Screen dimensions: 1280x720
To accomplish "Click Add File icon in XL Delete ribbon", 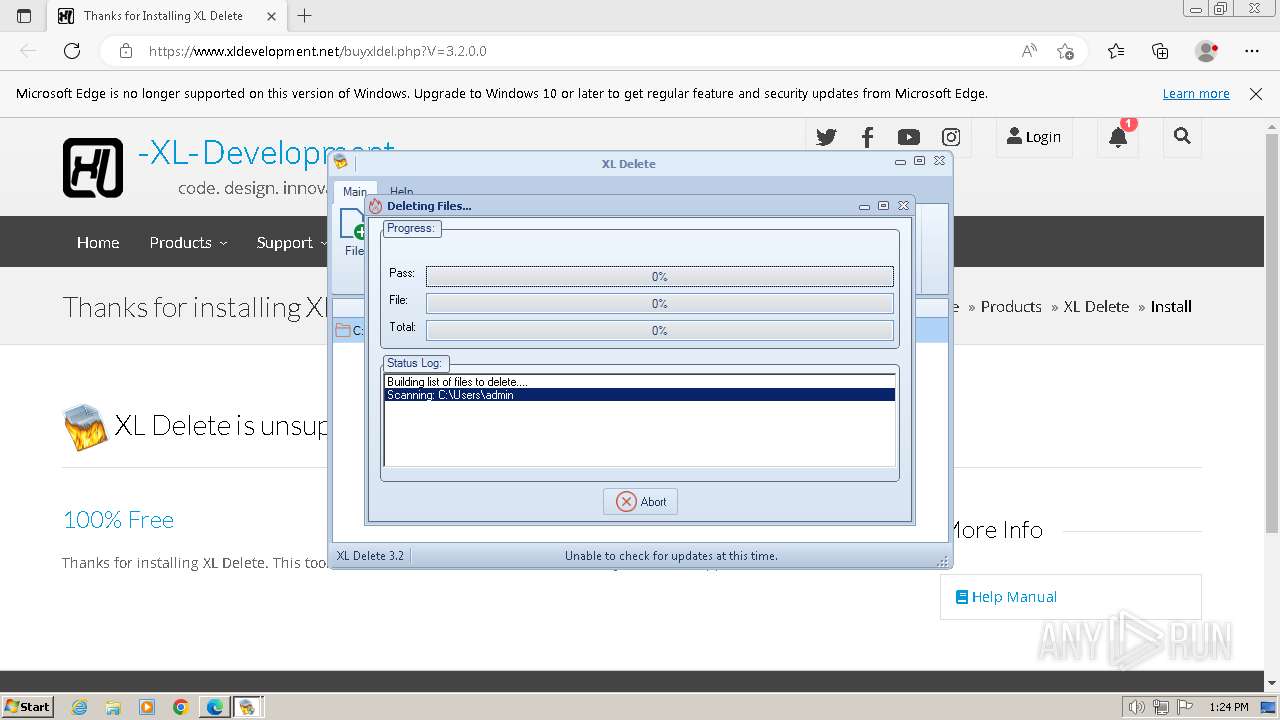I will click(x=353, y=232).
